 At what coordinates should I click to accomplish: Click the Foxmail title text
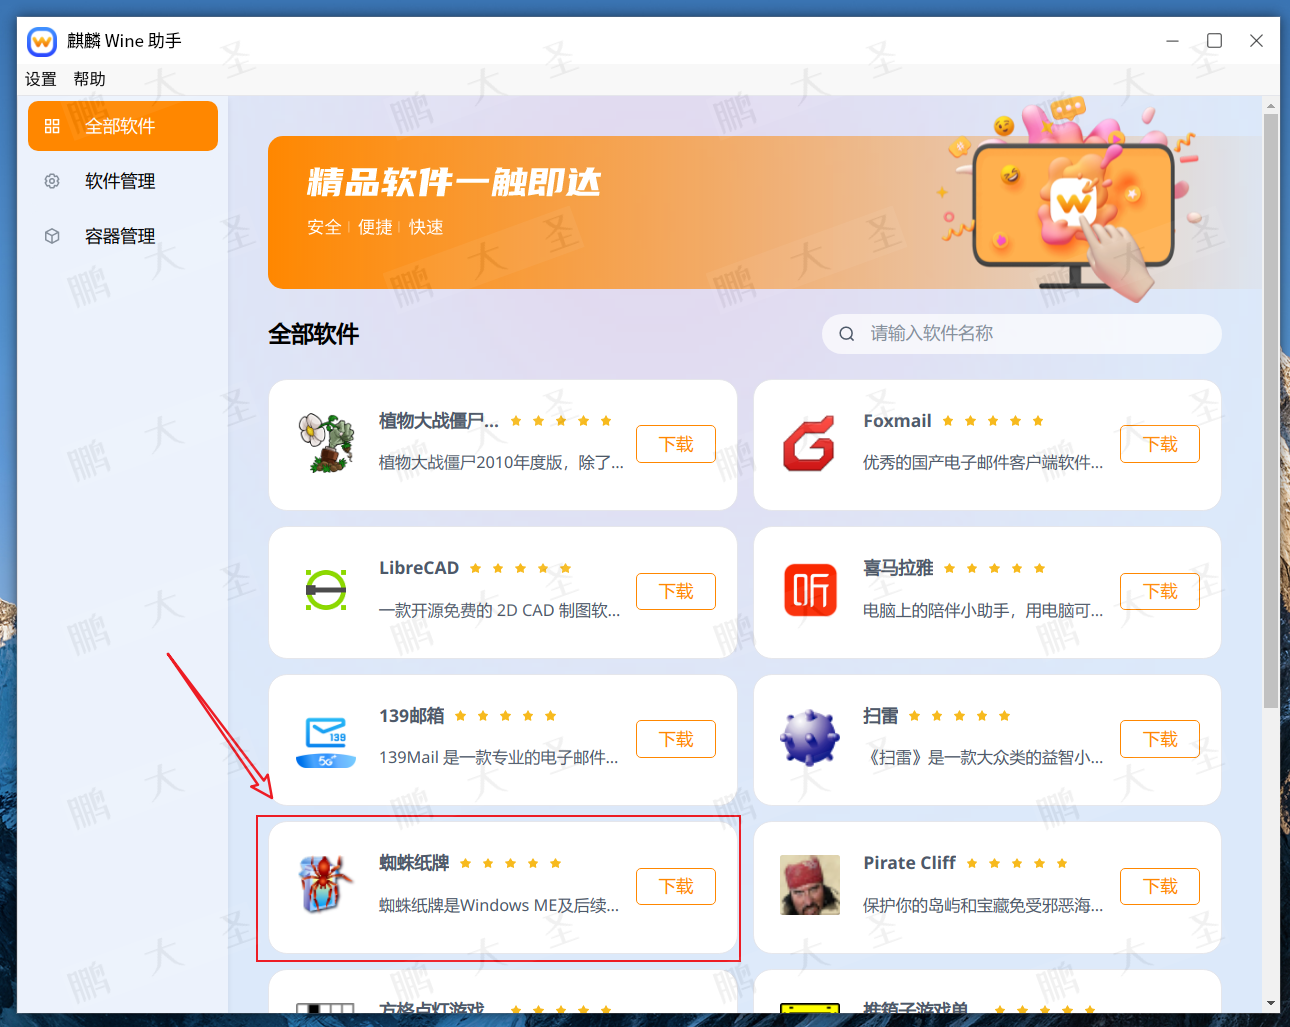[897, 421]
